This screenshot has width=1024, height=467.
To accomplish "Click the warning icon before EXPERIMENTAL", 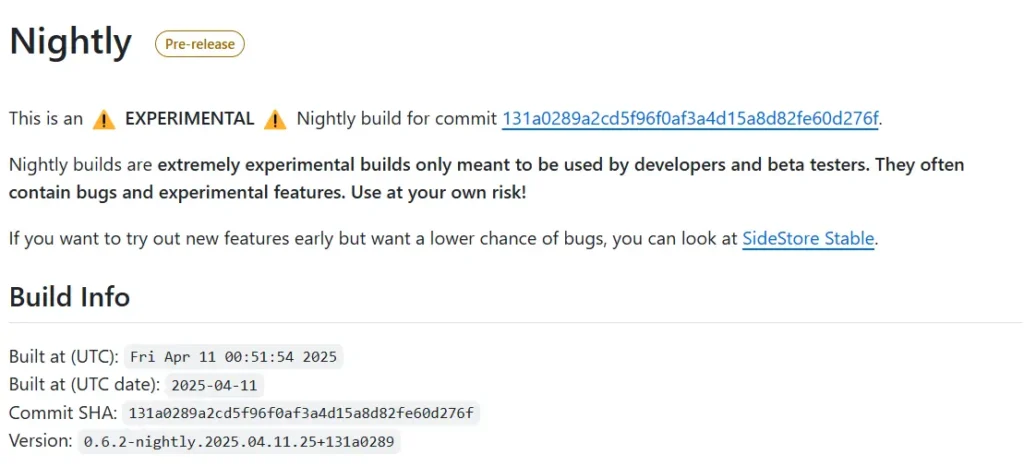I will pos(104,120).
